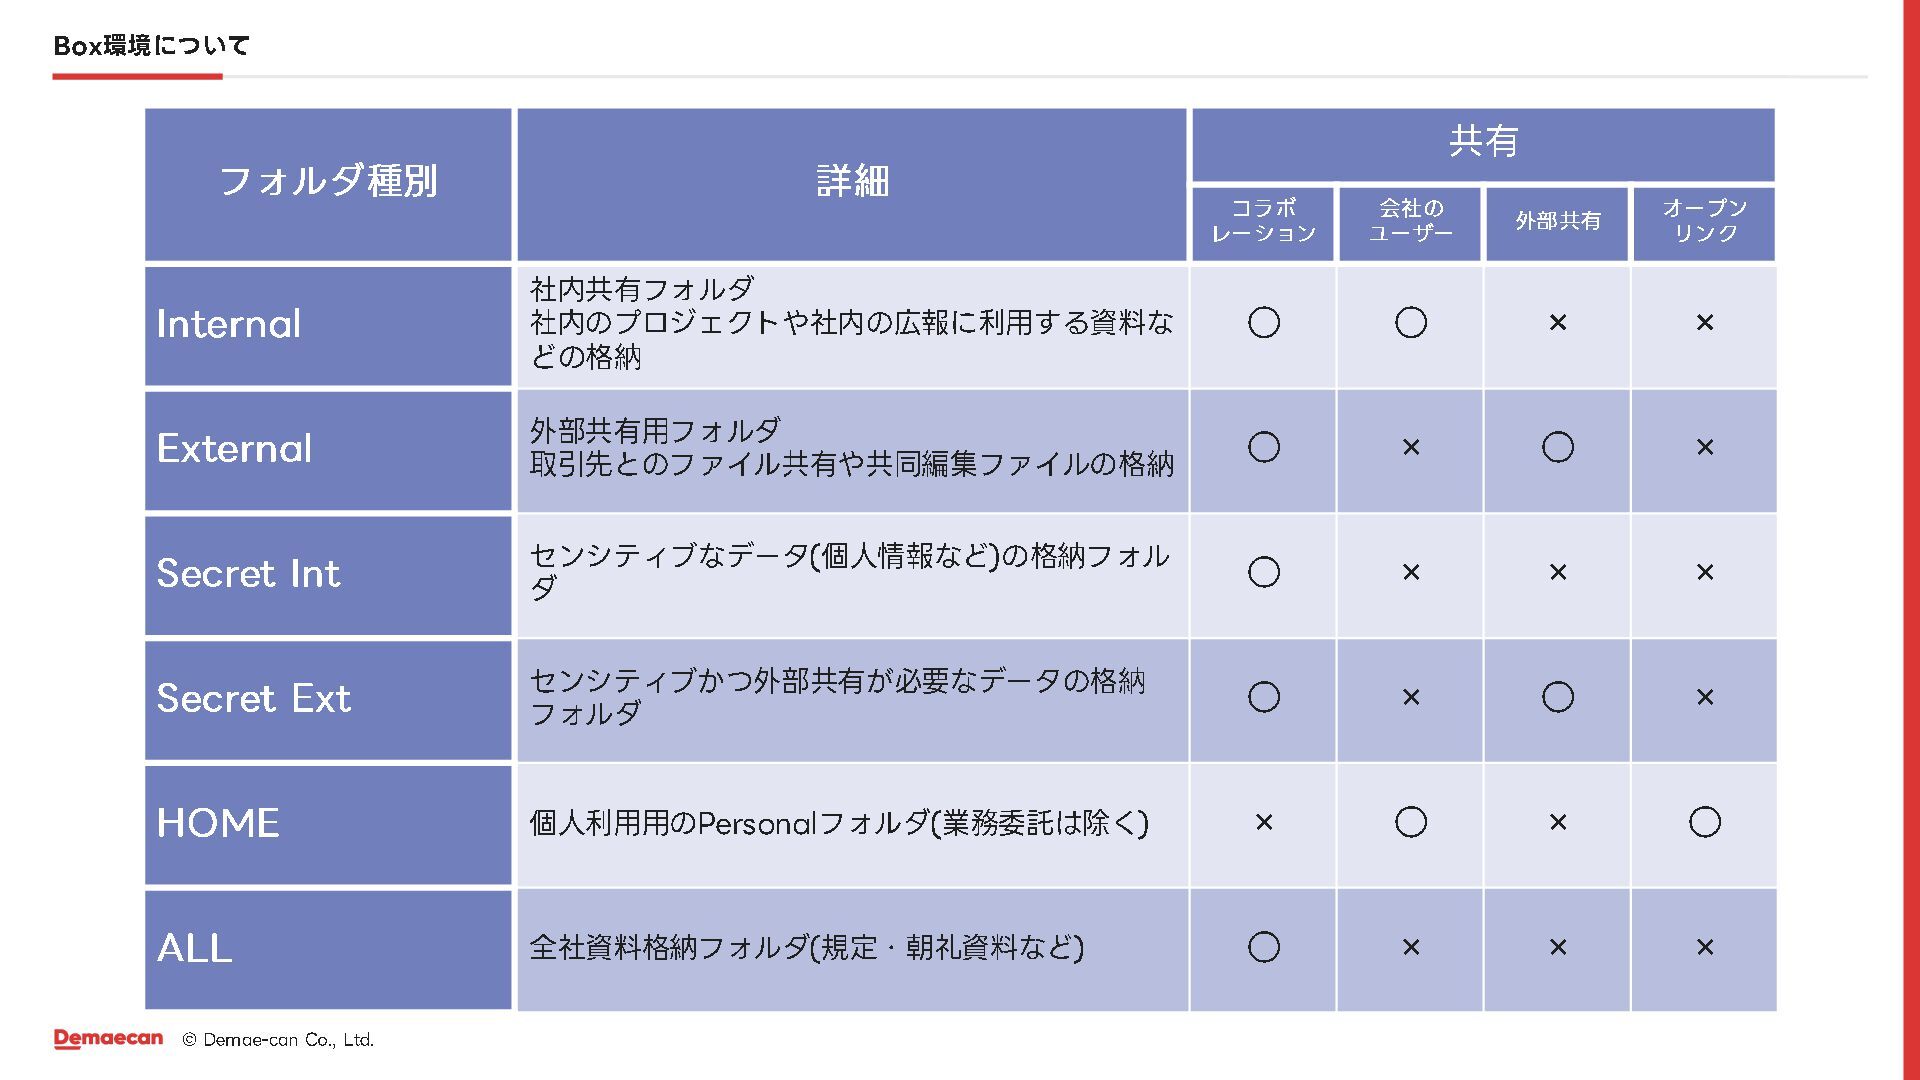The width and height of the screenshot is (1920, 1080).
Task: Click the cross under コラボレーション for HOME
Action: [1264, 822]
